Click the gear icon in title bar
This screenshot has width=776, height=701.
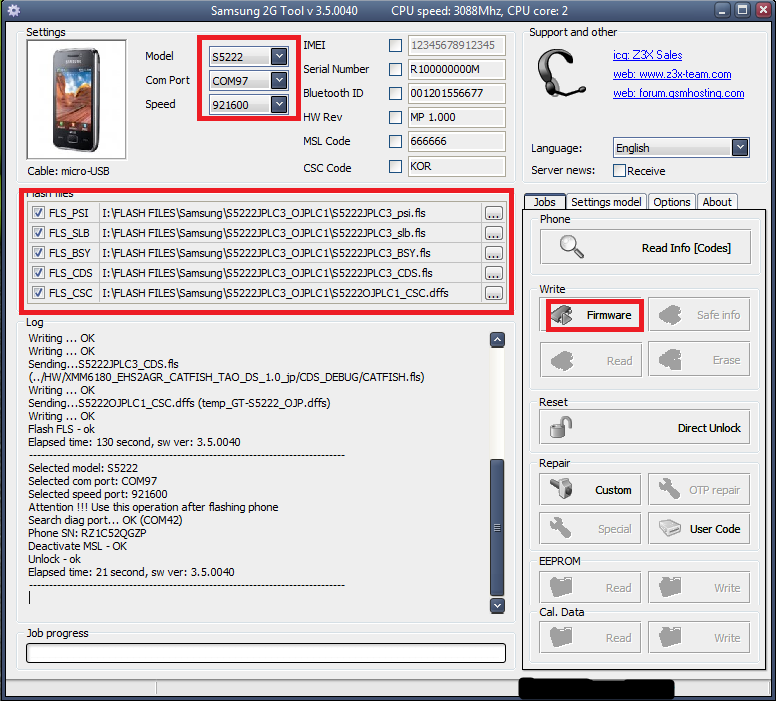pos(13,10)
